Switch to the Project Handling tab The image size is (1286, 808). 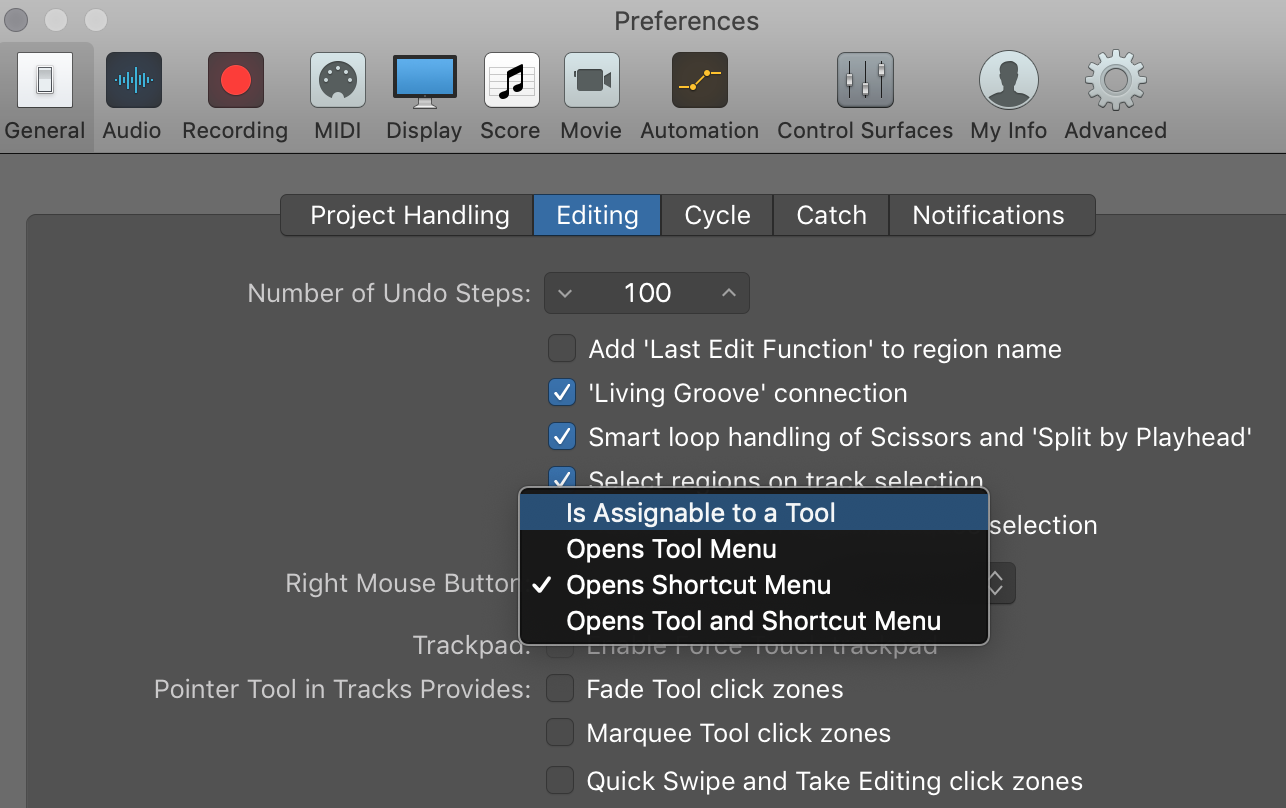[x=409, y=215]
